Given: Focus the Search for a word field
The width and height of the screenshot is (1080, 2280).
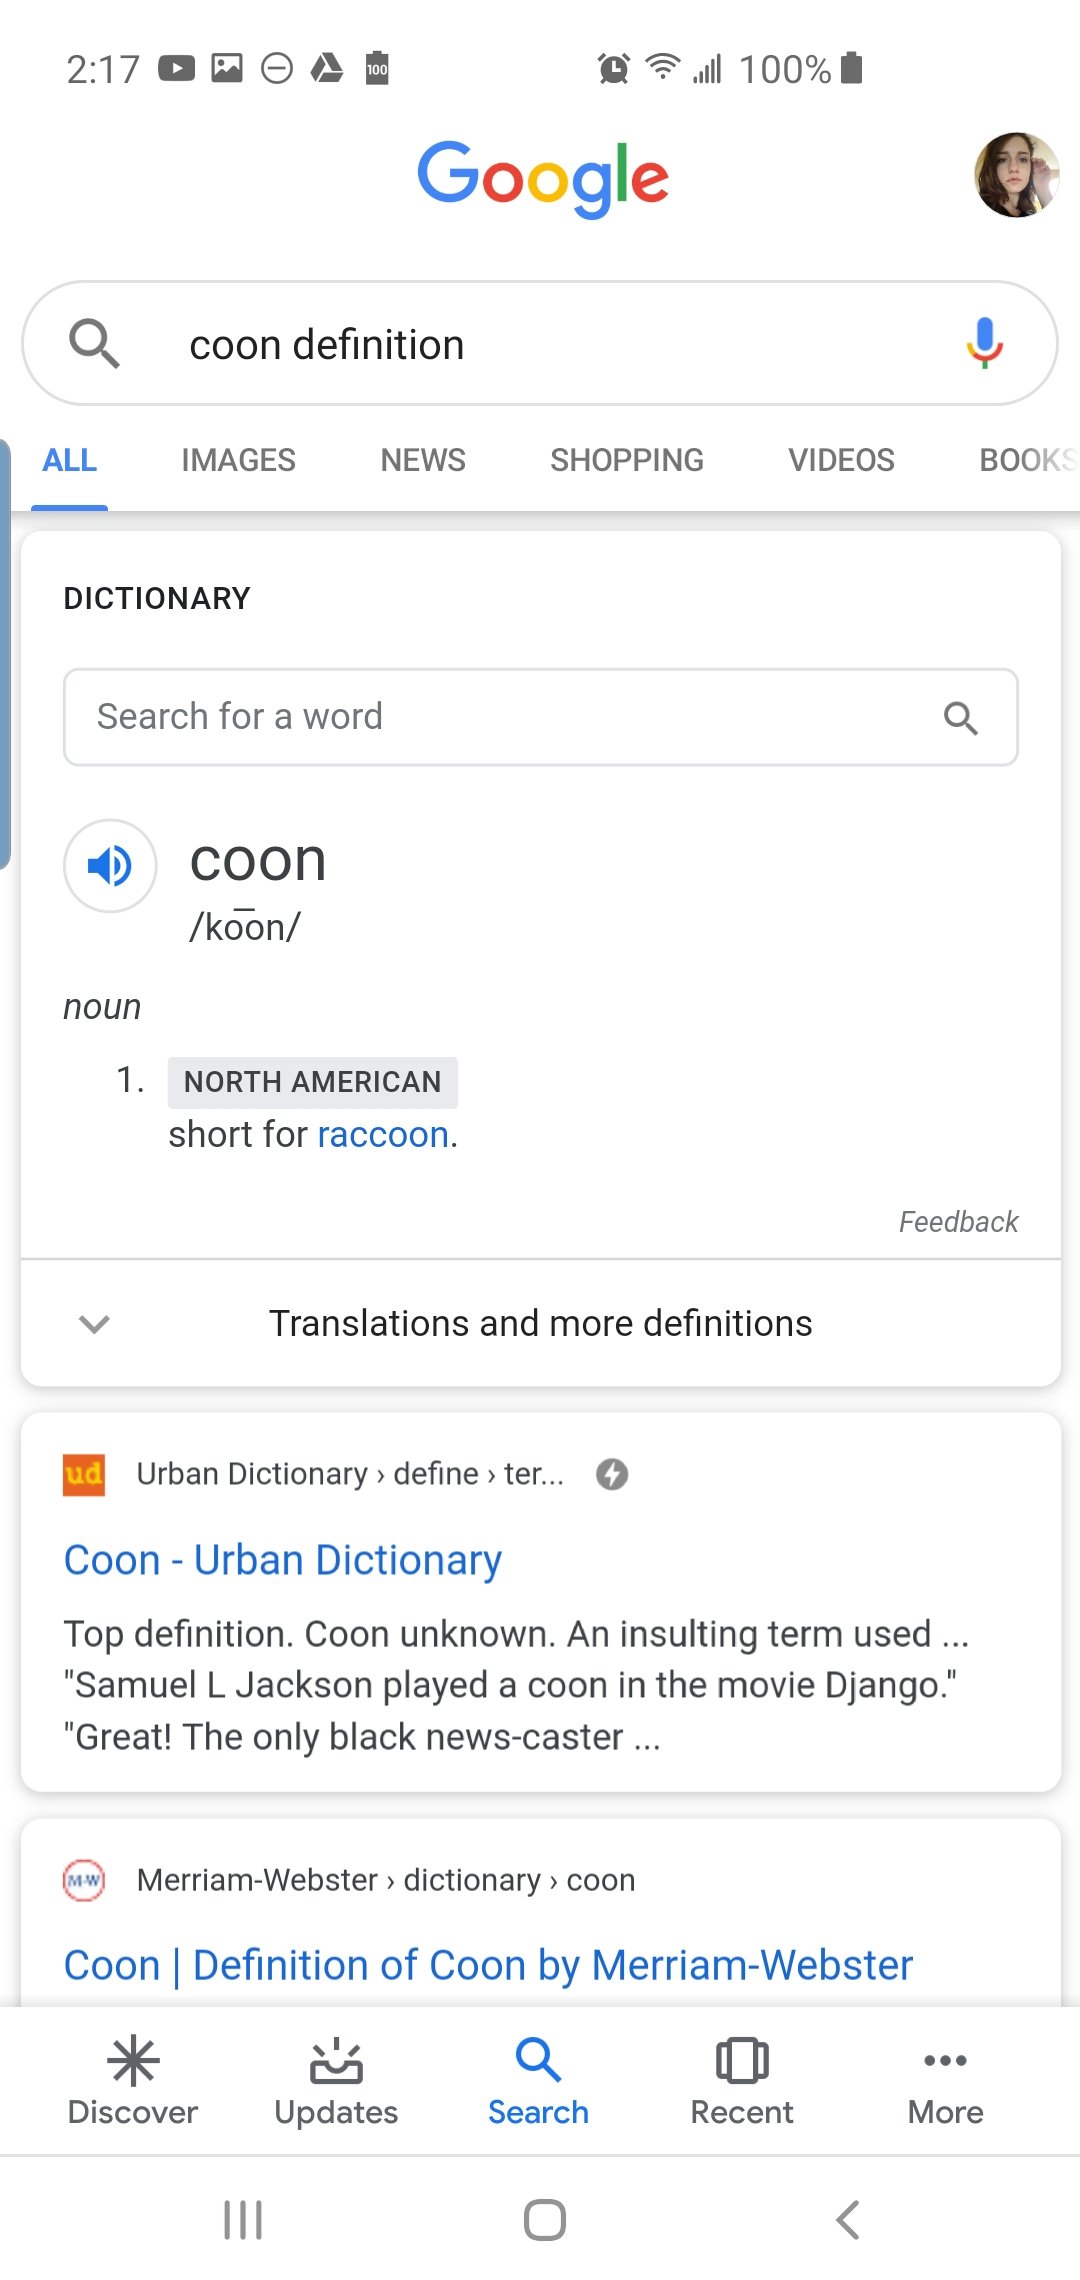Looking at the screenshot, I should click(540, 717).
